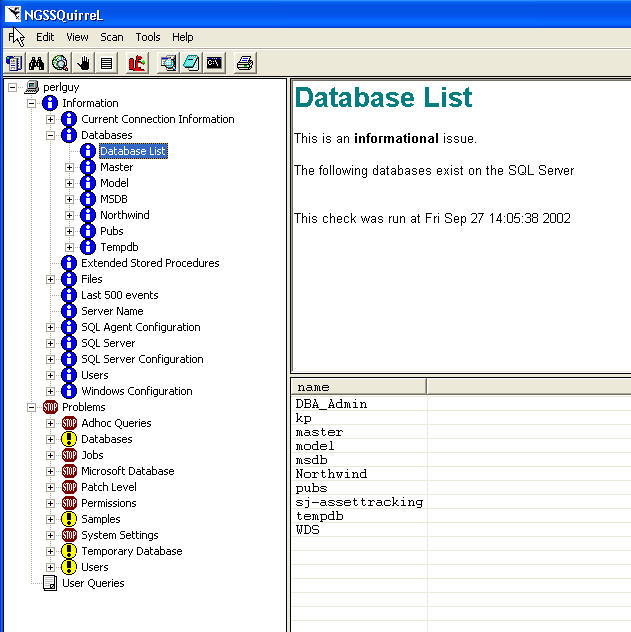The height and width of the screenshot is (632, 631).
Task: Click the lined list view toolbar icon
Action: click(106, 63)
